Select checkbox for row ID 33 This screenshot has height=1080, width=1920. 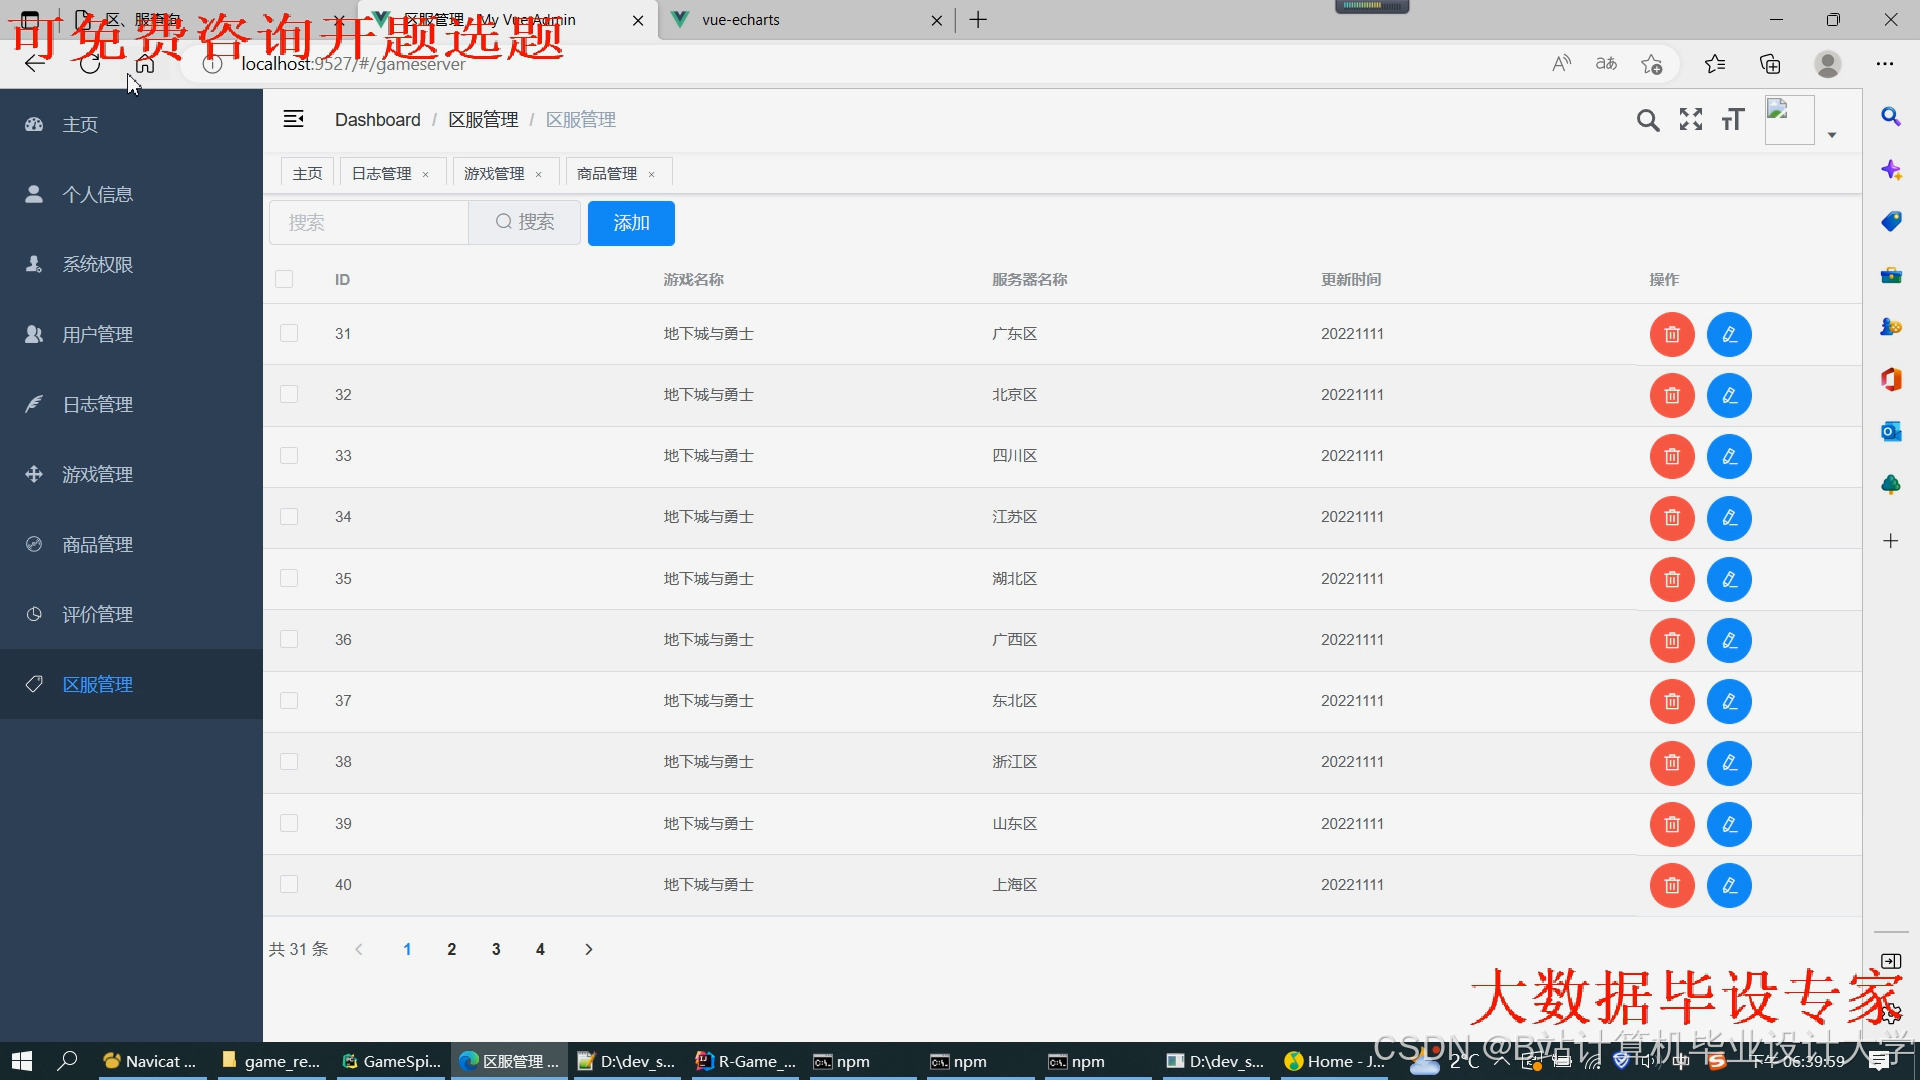coord(289,456)
